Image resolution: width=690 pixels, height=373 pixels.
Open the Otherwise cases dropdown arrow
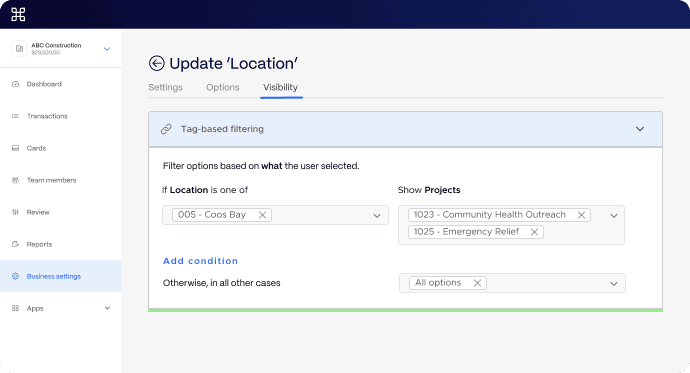(x=614, y=284)
